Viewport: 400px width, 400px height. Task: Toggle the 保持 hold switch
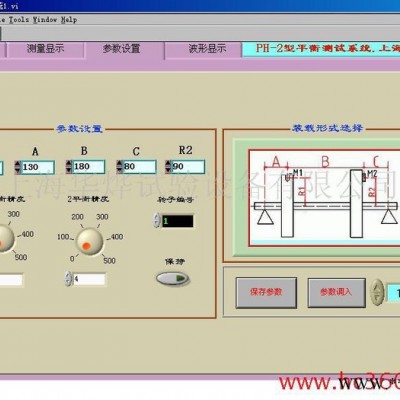pos(173,278)
